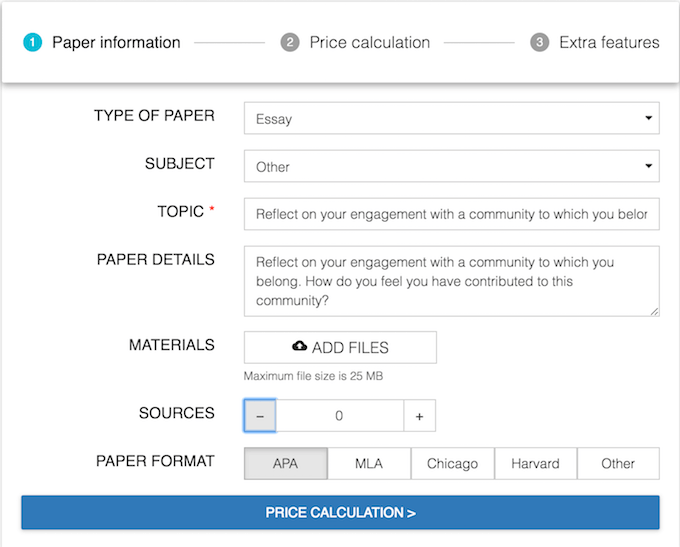Viewport: 680px width, 547px height.
Task: Pick Chicago paper format
Action: 452,464
